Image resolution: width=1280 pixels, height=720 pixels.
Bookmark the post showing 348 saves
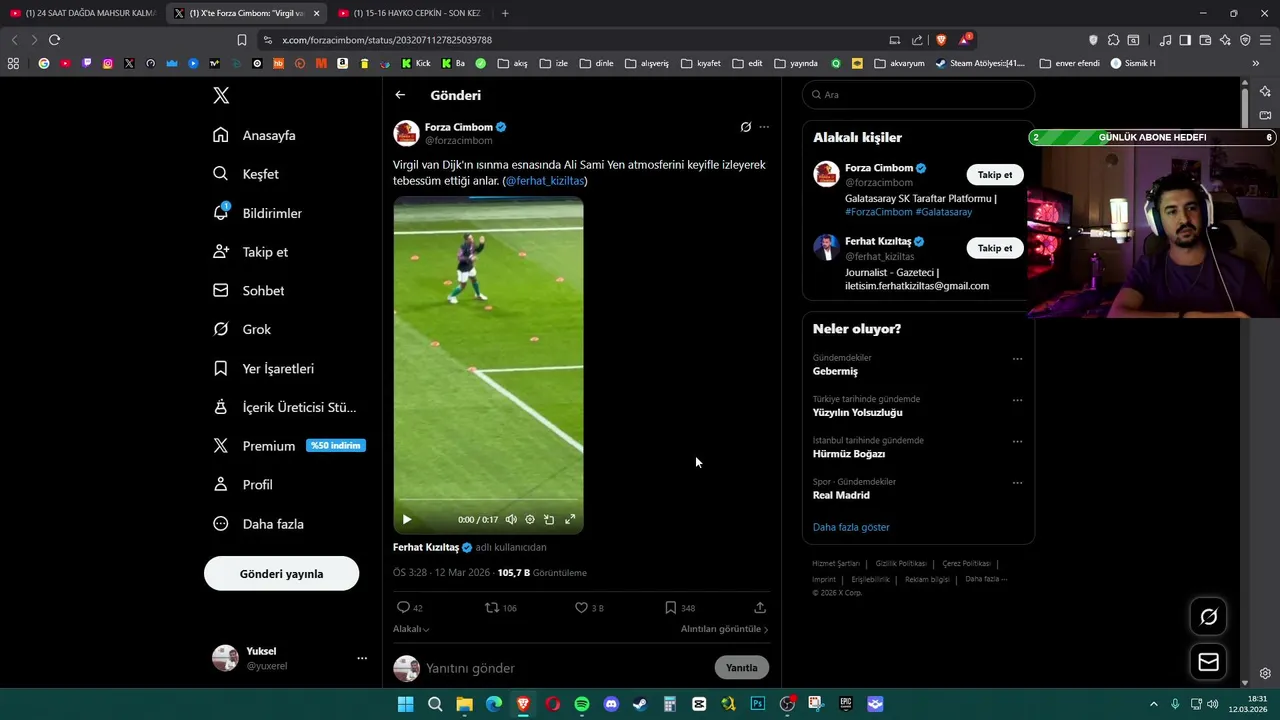tap(680, 607)
